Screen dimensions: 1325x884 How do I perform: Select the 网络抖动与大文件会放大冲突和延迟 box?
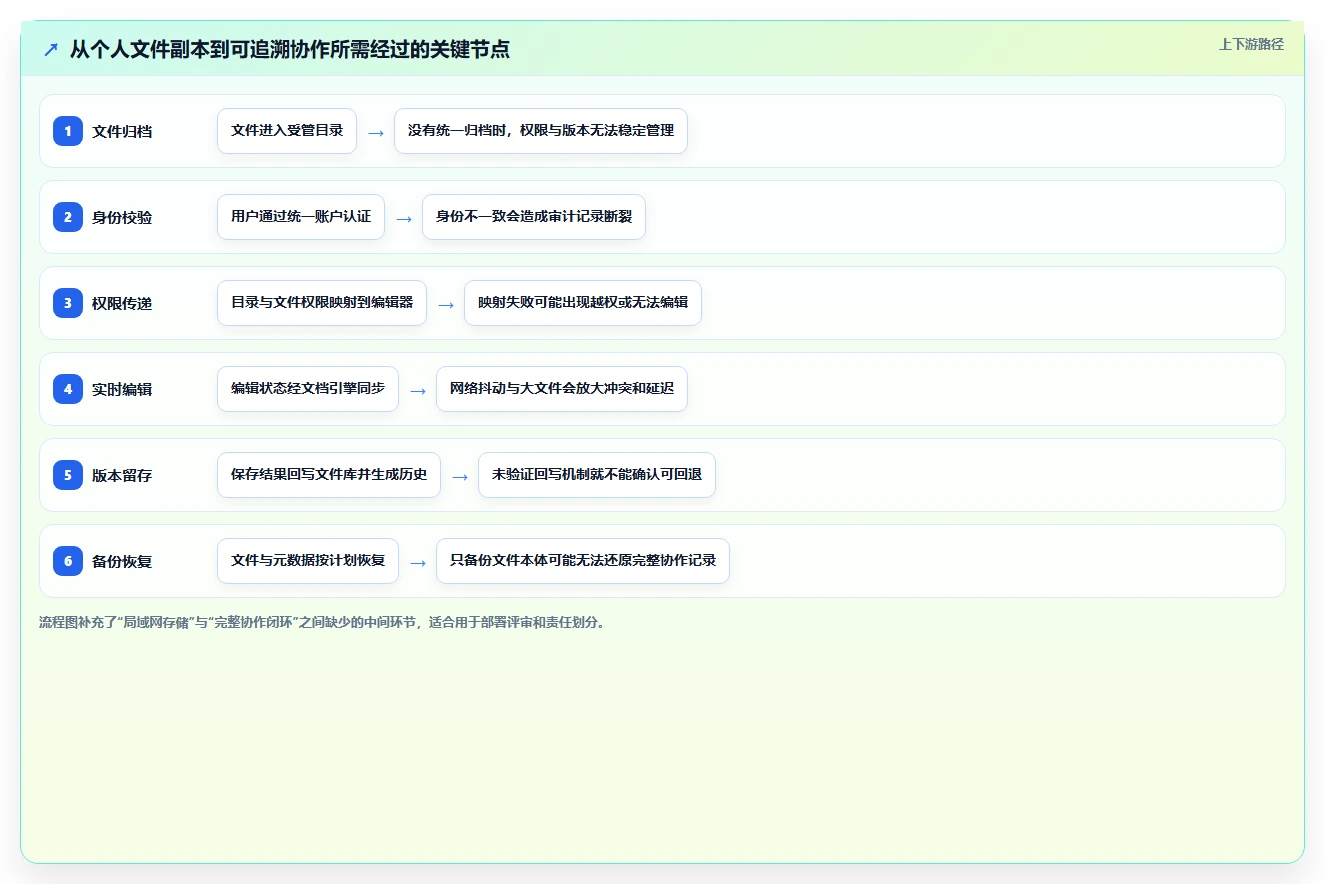coord(562,389)
